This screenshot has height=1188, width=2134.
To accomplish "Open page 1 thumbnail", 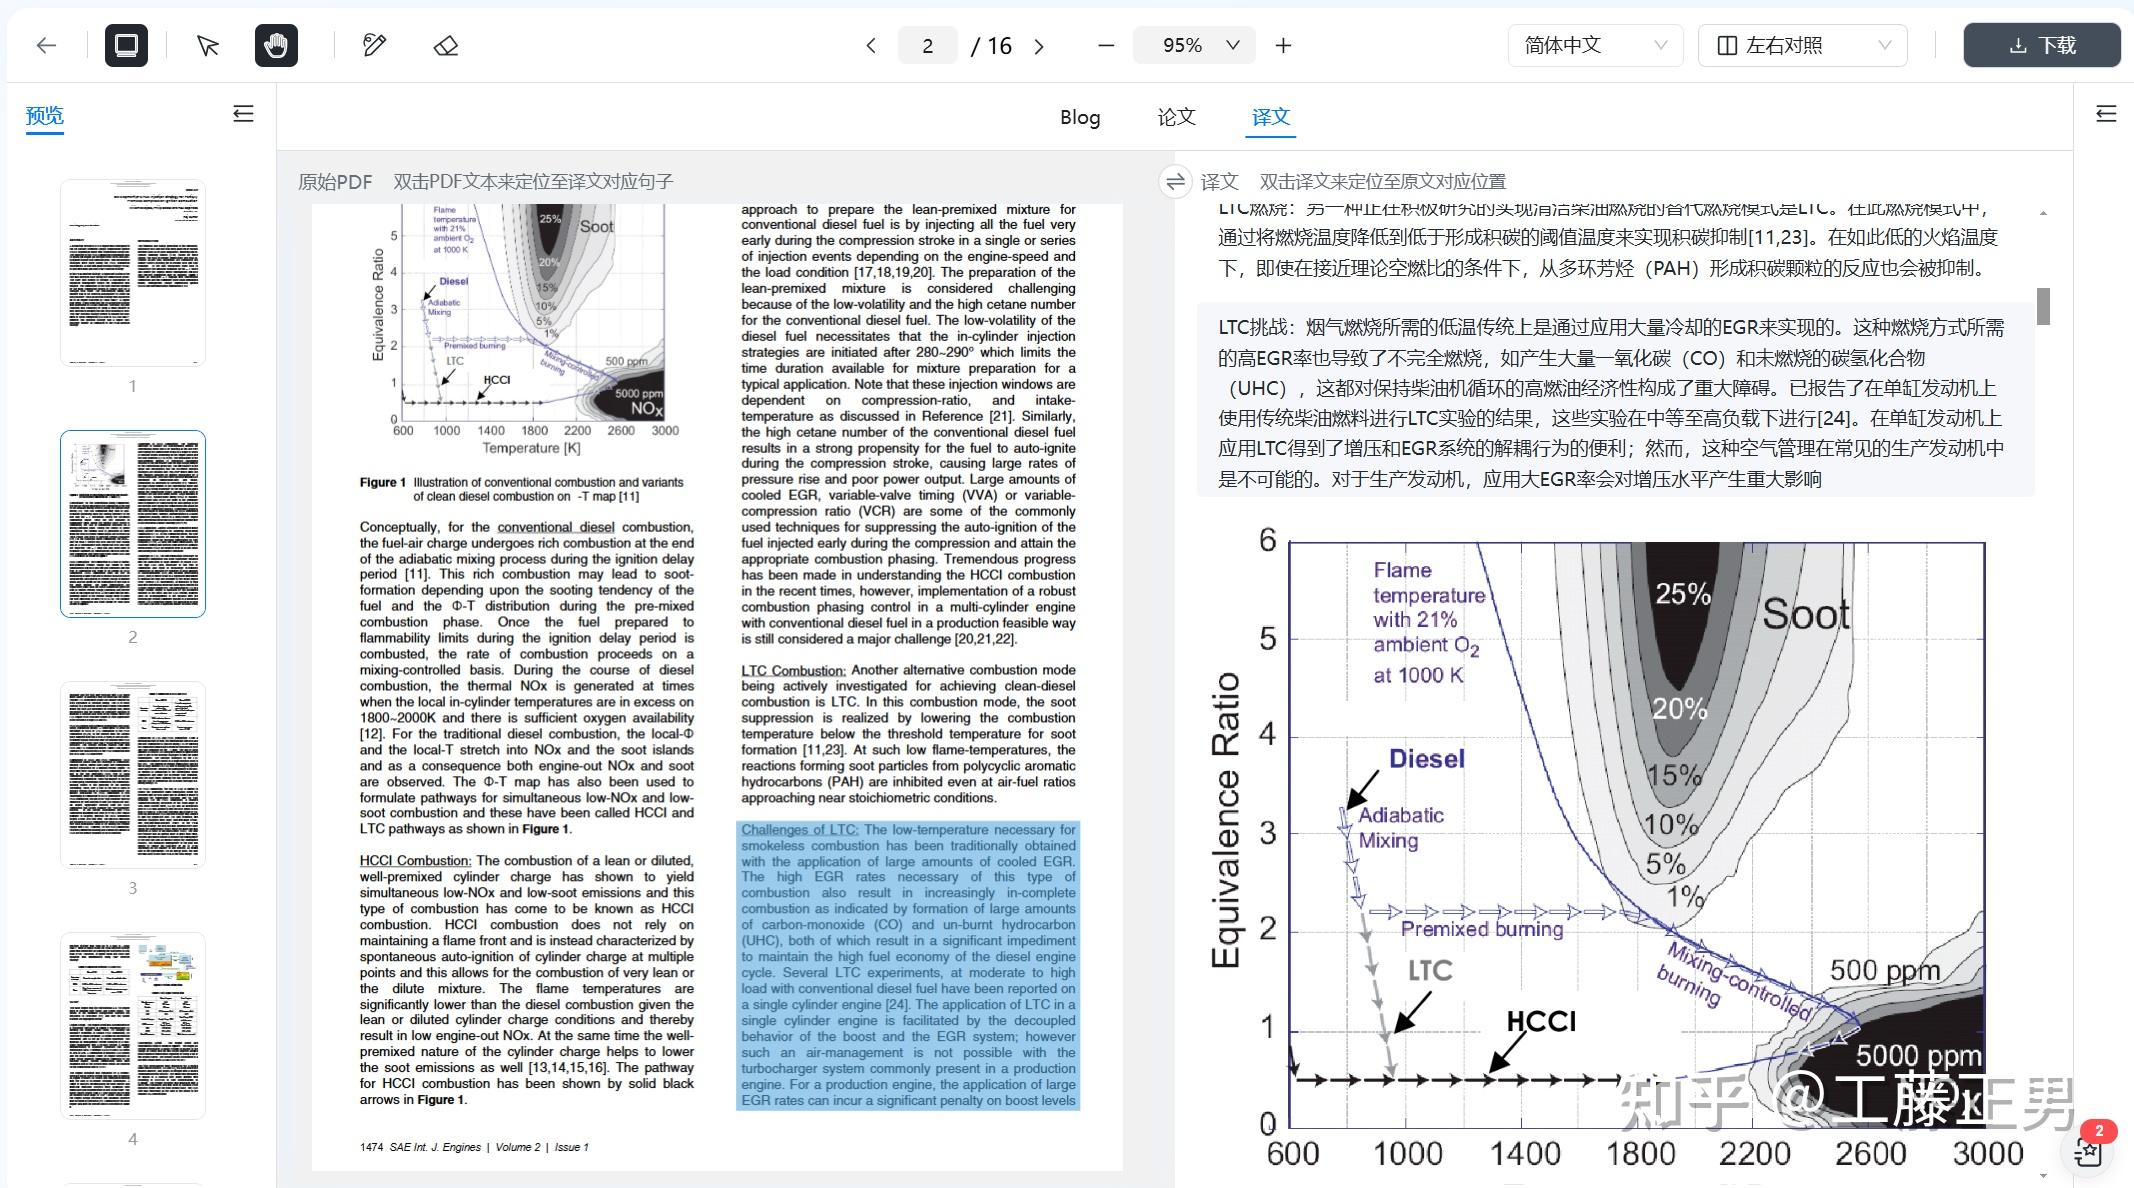I will click(x=133, y=273).
